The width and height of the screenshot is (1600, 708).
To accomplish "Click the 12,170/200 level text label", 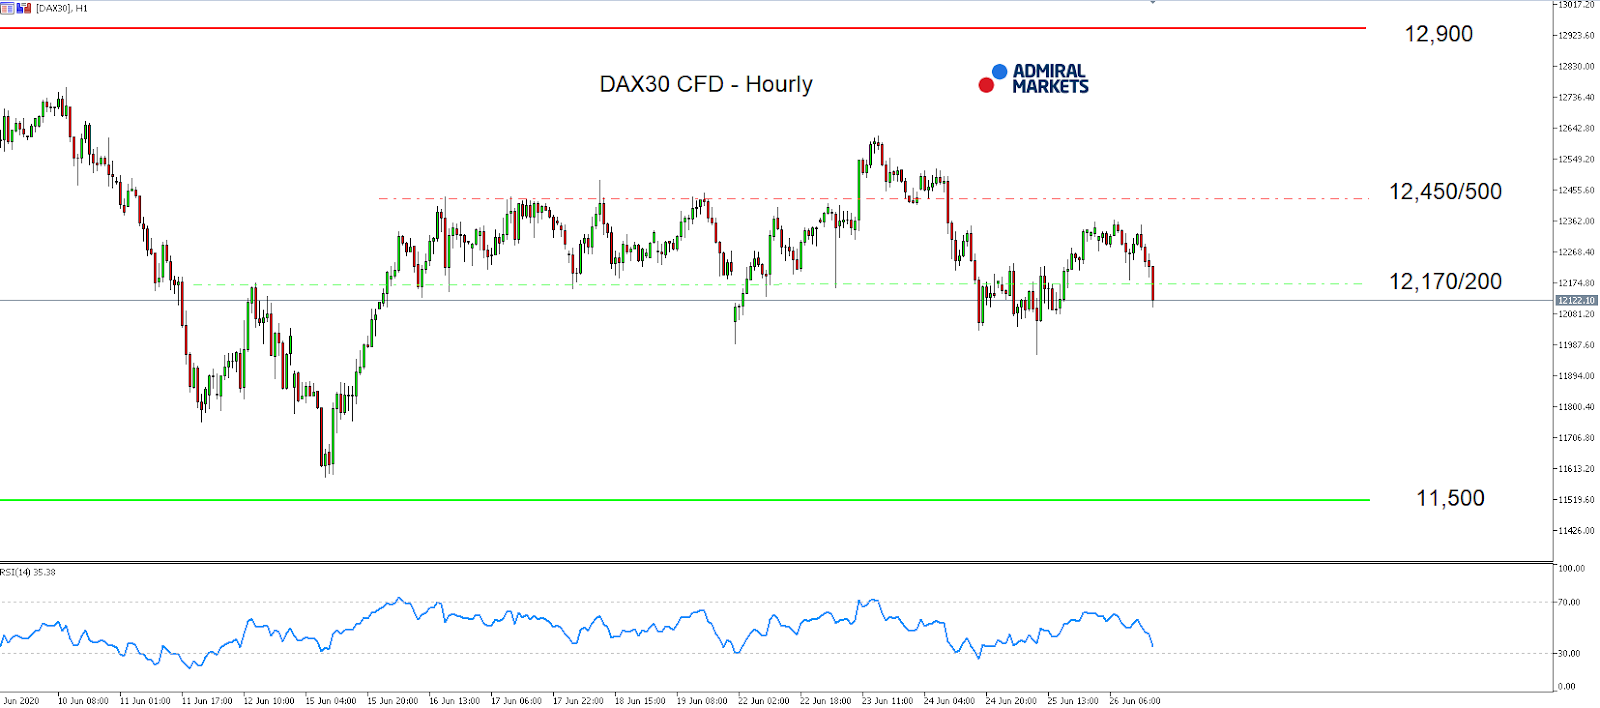I will 1445,281.
